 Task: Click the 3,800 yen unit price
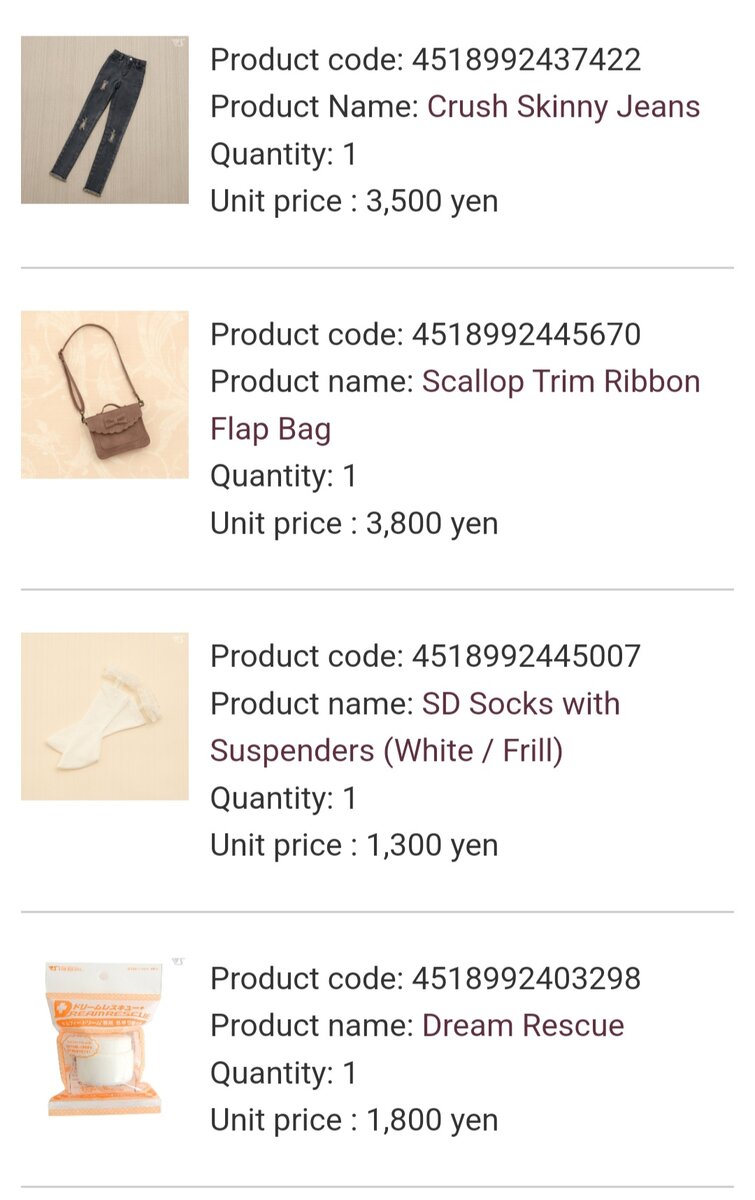[431, 524]
